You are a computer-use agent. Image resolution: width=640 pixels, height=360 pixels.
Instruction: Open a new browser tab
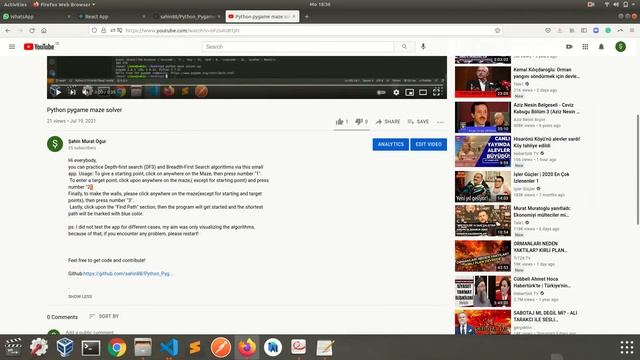[307, 16]
